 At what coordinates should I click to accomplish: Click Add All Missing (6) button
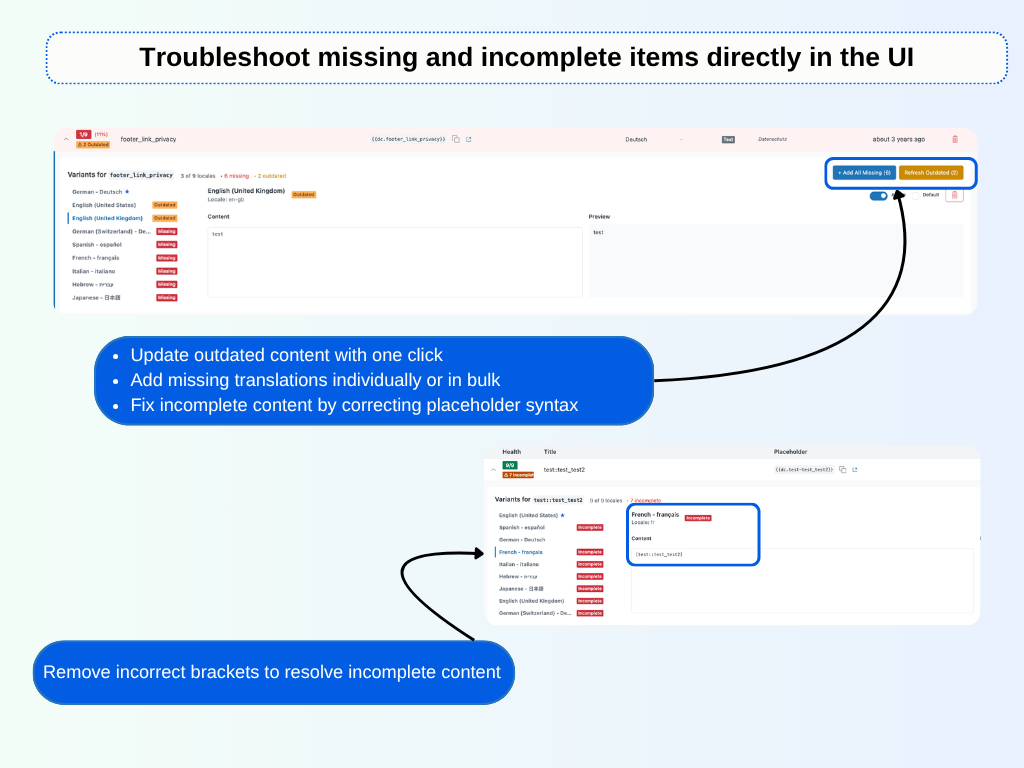click(x=864, y=173)
